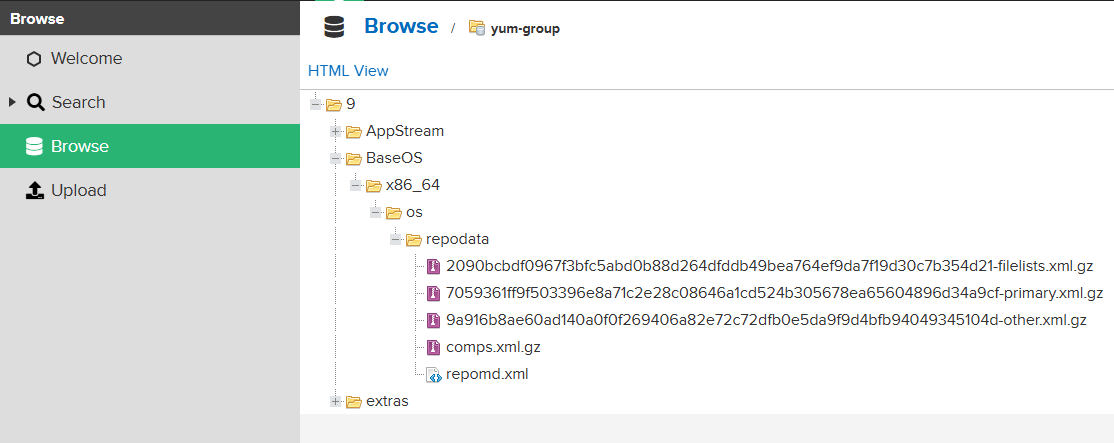Click the x86_64 folder icon

374,185
